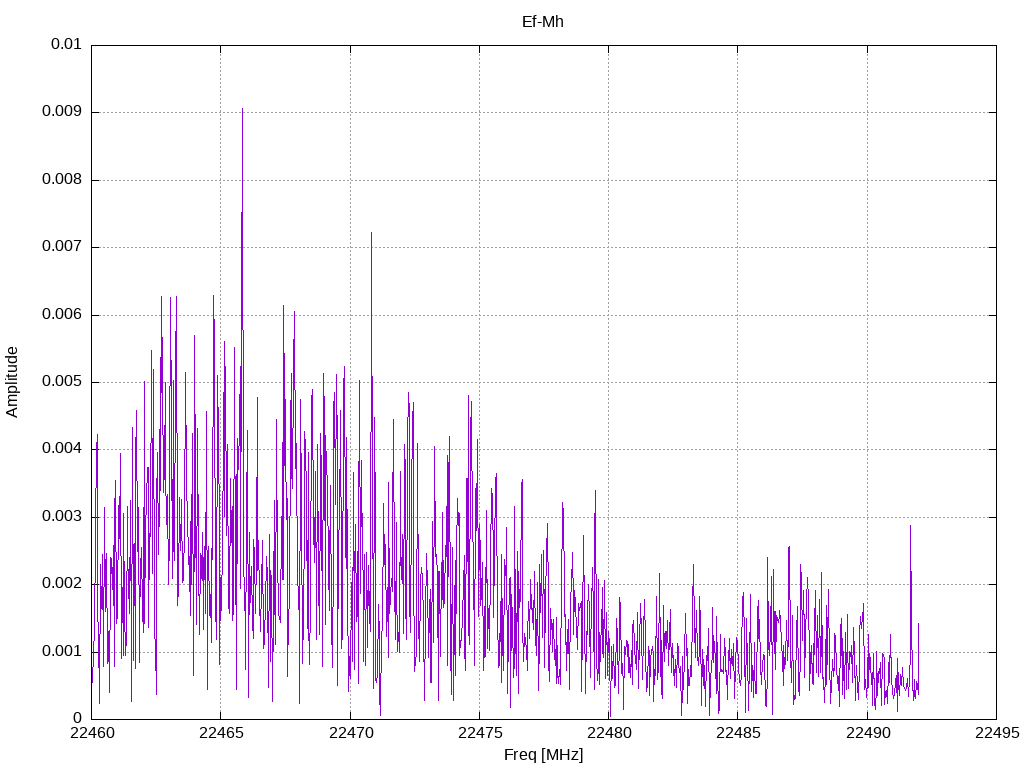Click the 0.01 y-axis tick label
Screen dimensions: 1024x768
tap(66, 45)
